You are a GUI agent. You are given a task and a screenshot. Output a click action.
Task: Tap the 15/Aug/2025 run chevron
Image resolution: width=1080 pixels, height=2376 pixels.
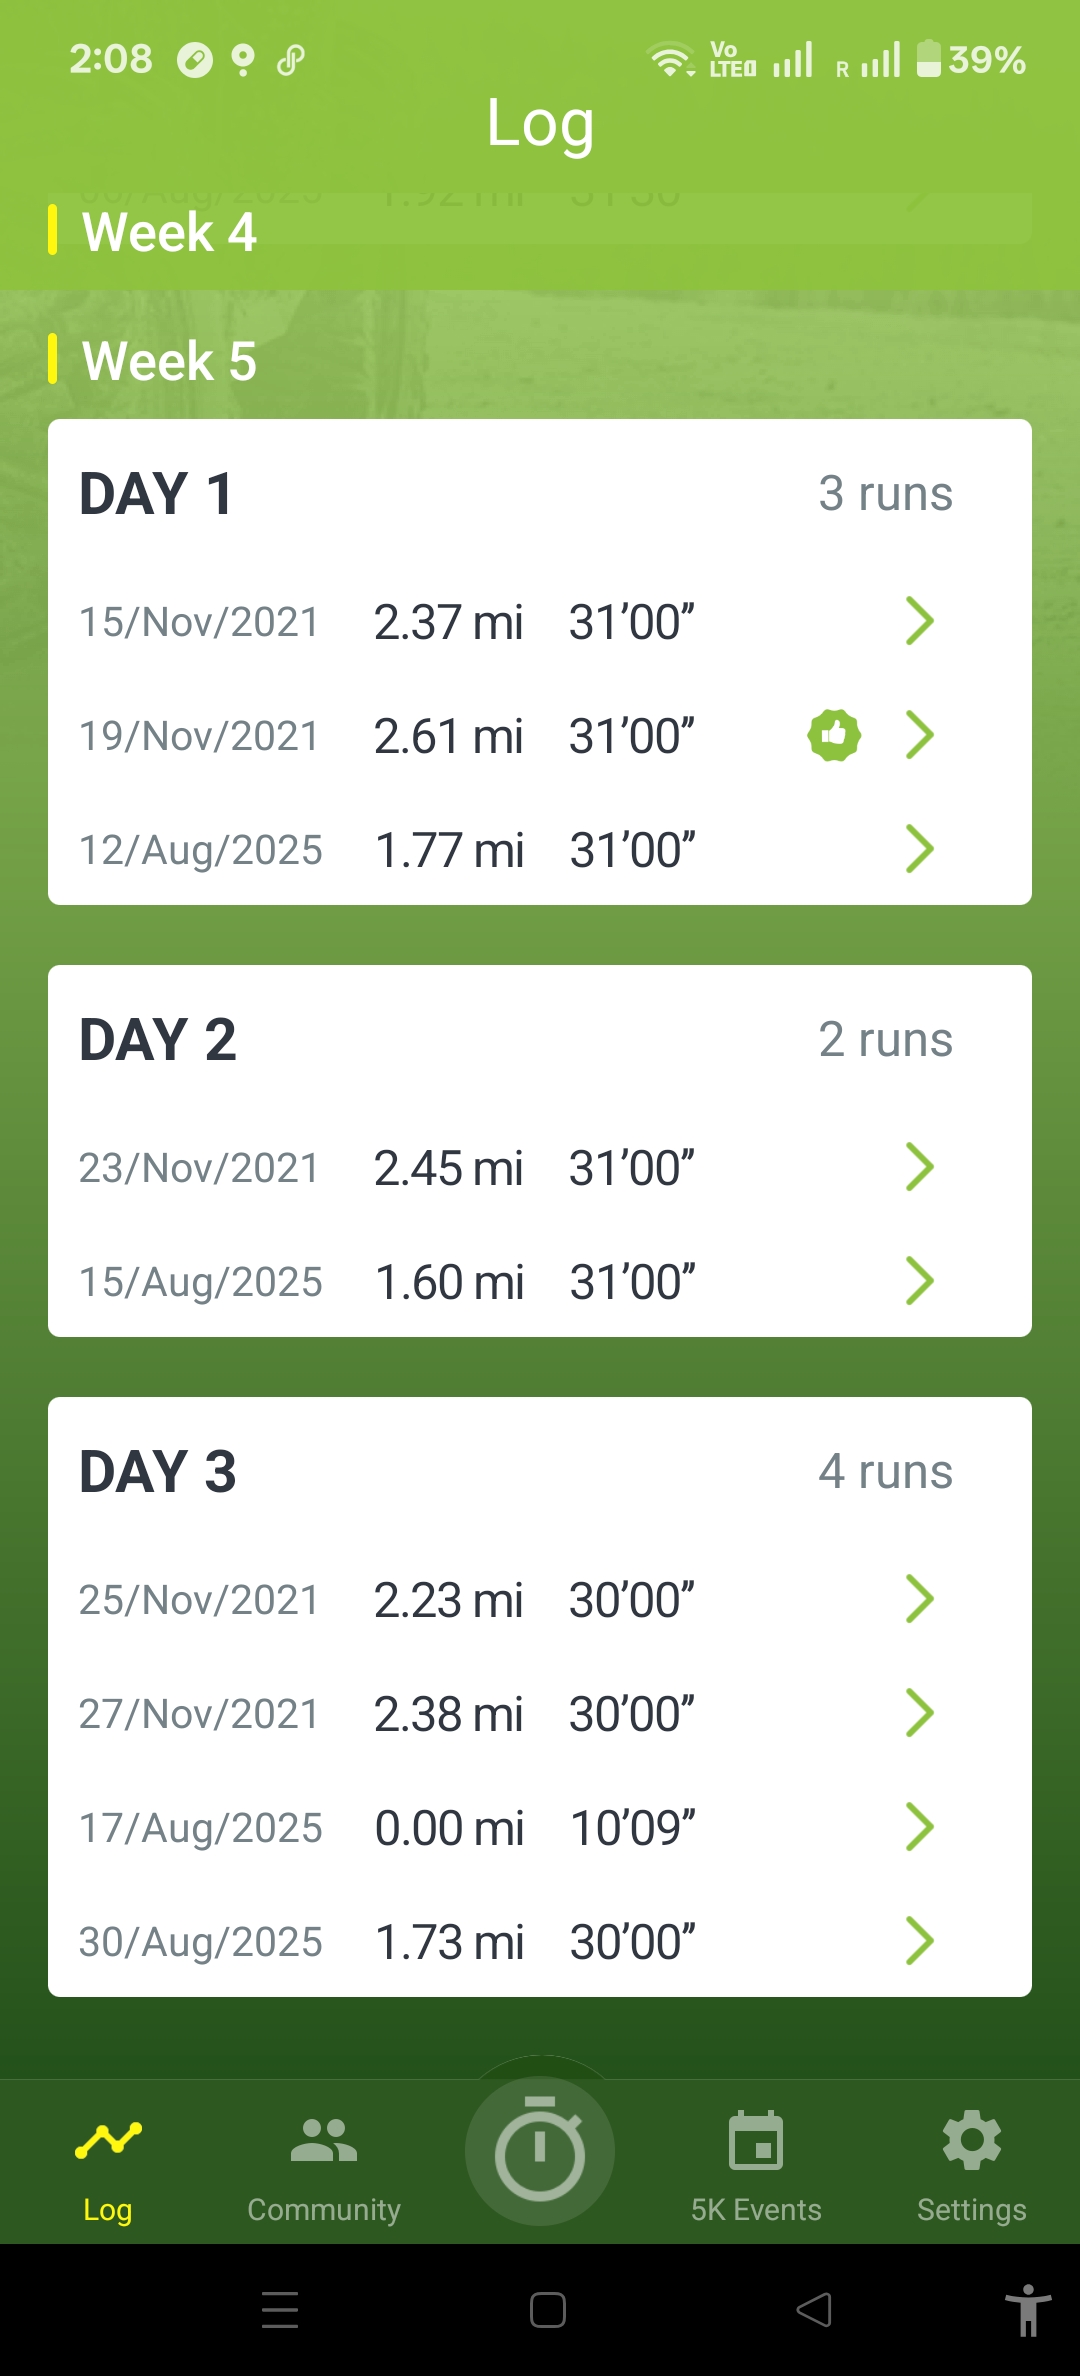[x=919, y=1281]
